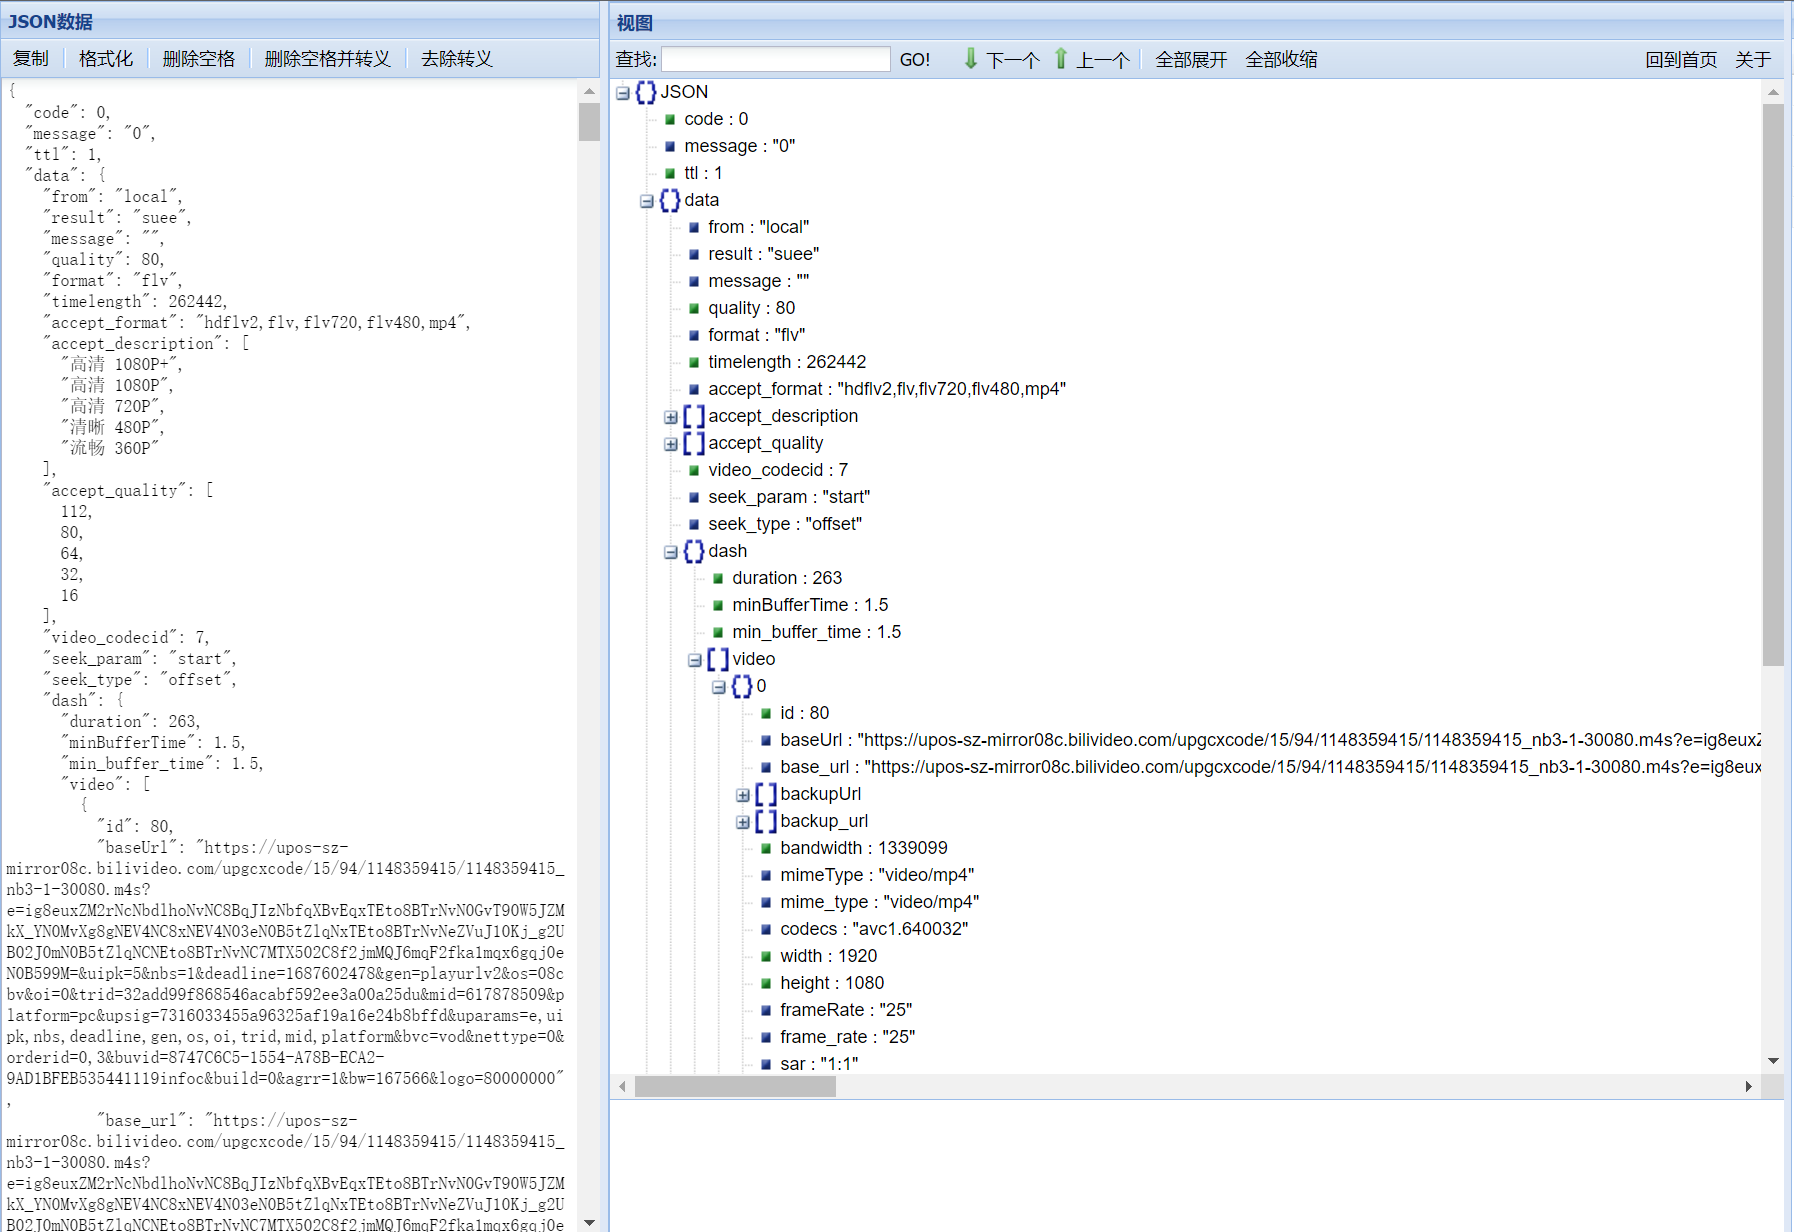Click green square icon beside width : 1920
The width and height of the screenshot is (1794, 1232).
(x=766, y=957)
